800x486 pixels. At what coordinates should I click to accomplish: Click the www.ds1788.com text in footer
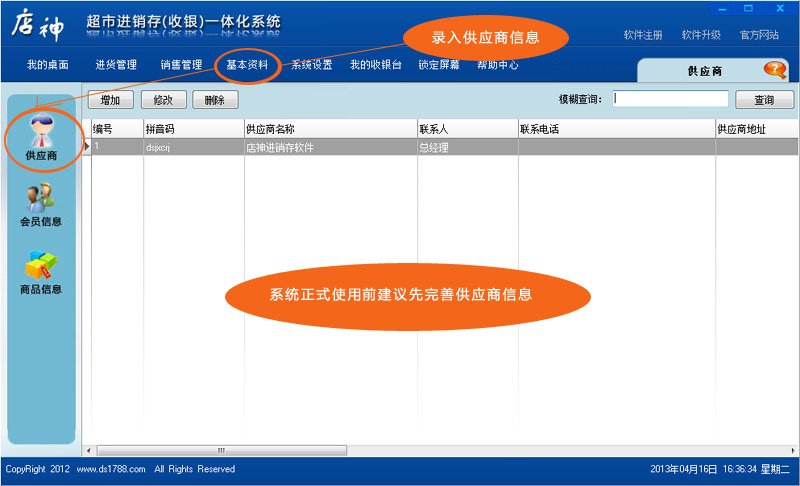coord(111,469)
